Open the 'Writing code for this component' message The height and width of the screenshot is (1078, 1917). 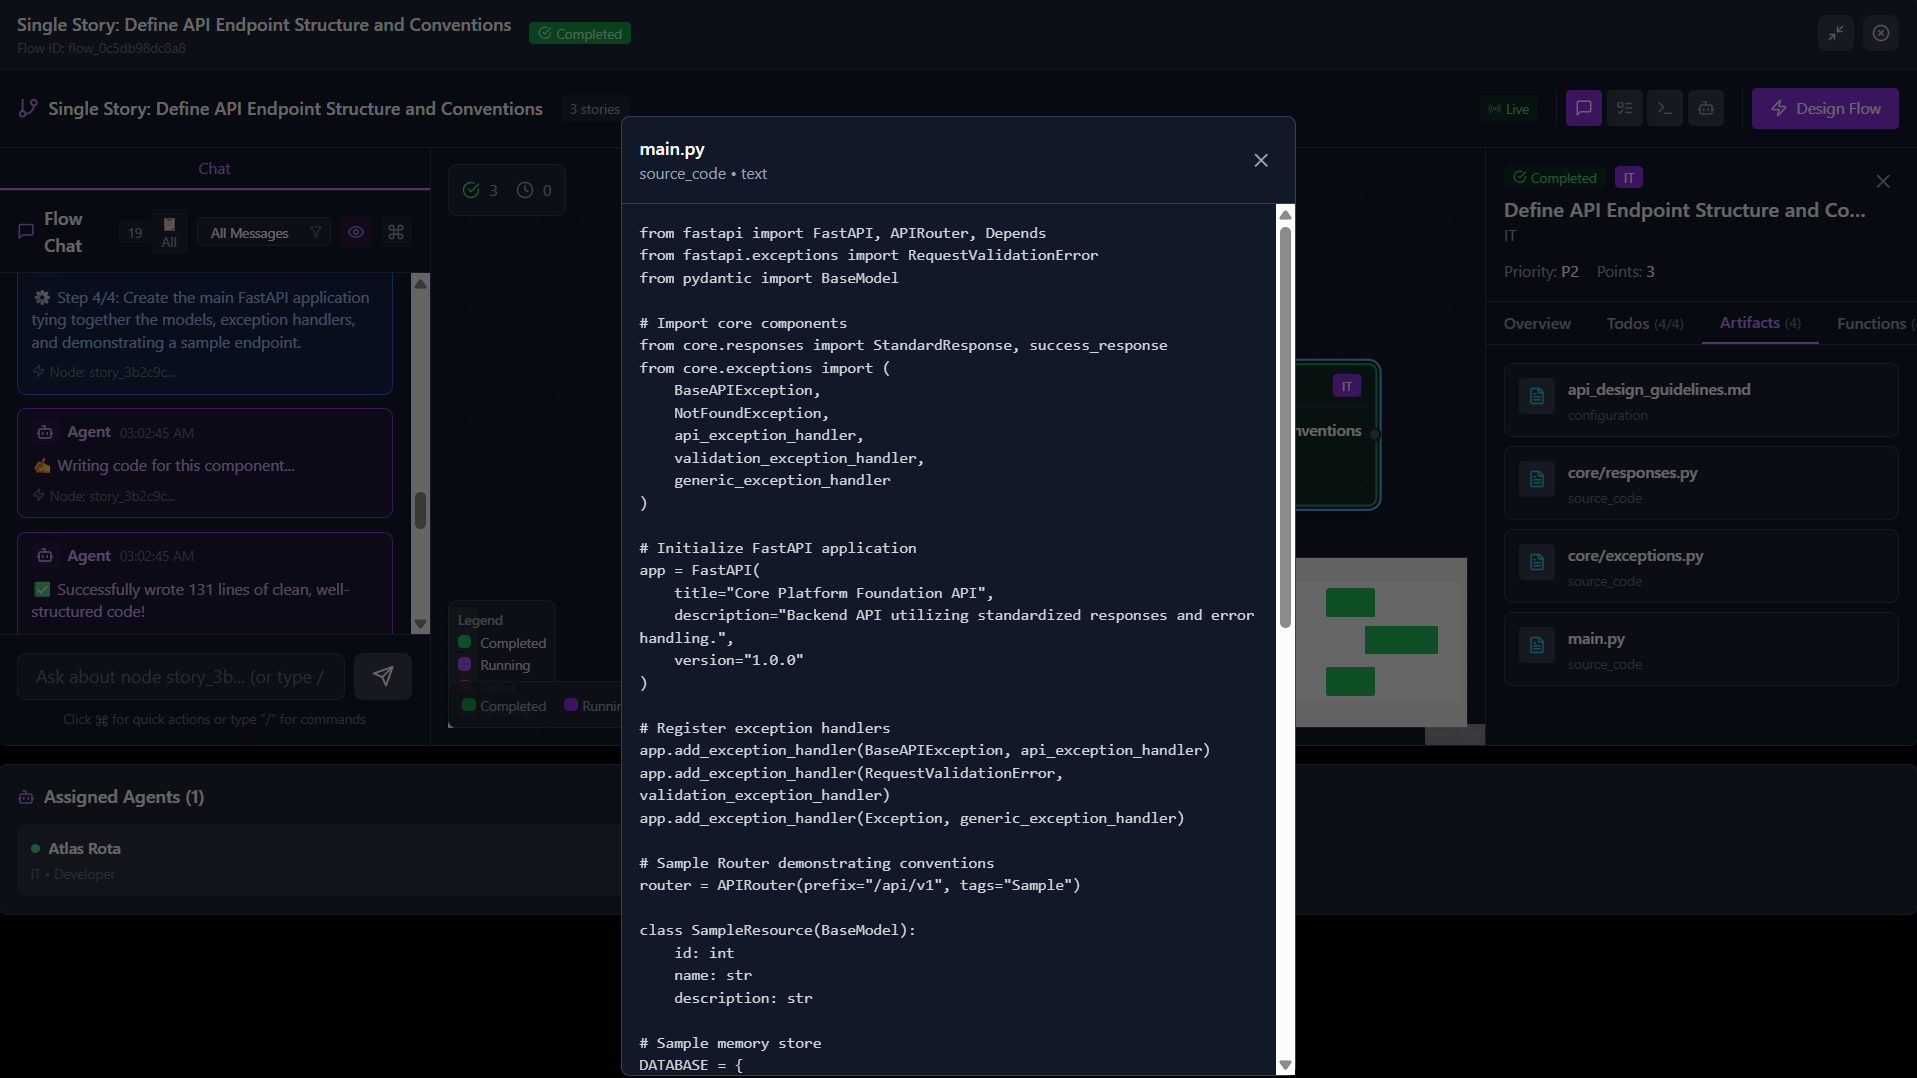pyautogui.click(x=205, y=463)
